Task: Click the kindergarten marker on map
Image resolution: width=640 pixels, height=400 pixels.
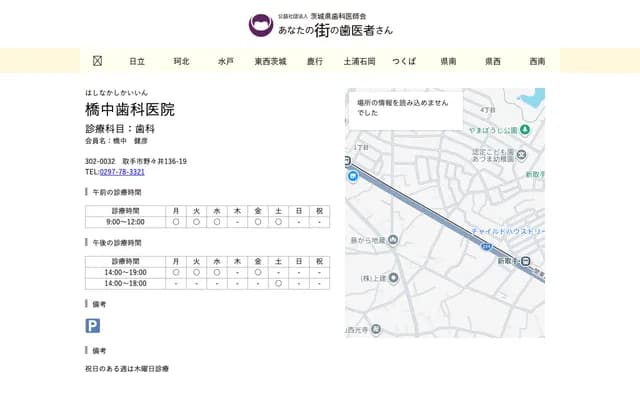Action: tap(521, 155)
